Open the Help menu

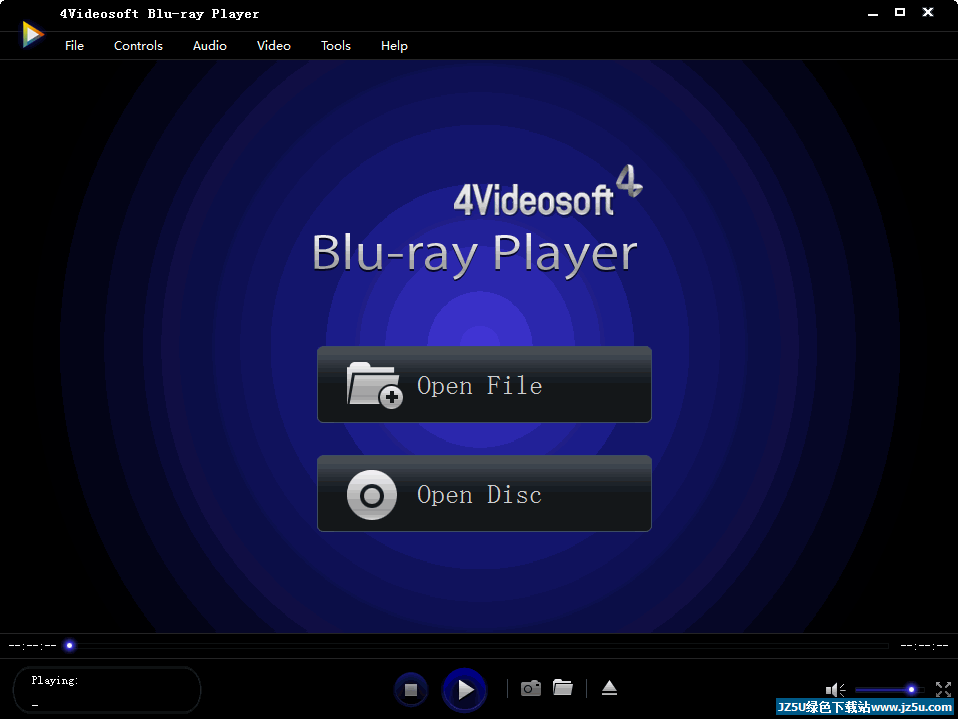[x=394, y=46]
